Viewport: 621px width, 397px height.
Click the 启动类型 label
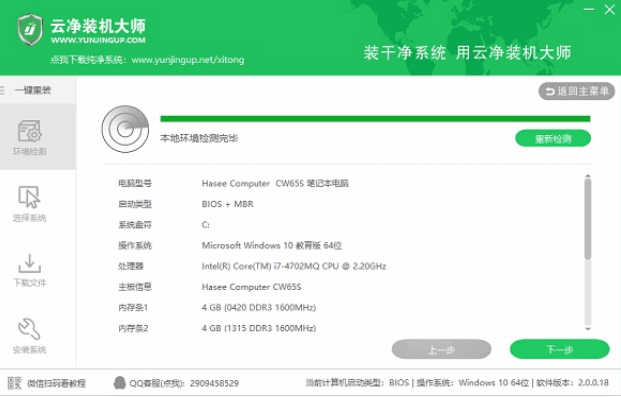pos(135,204)
